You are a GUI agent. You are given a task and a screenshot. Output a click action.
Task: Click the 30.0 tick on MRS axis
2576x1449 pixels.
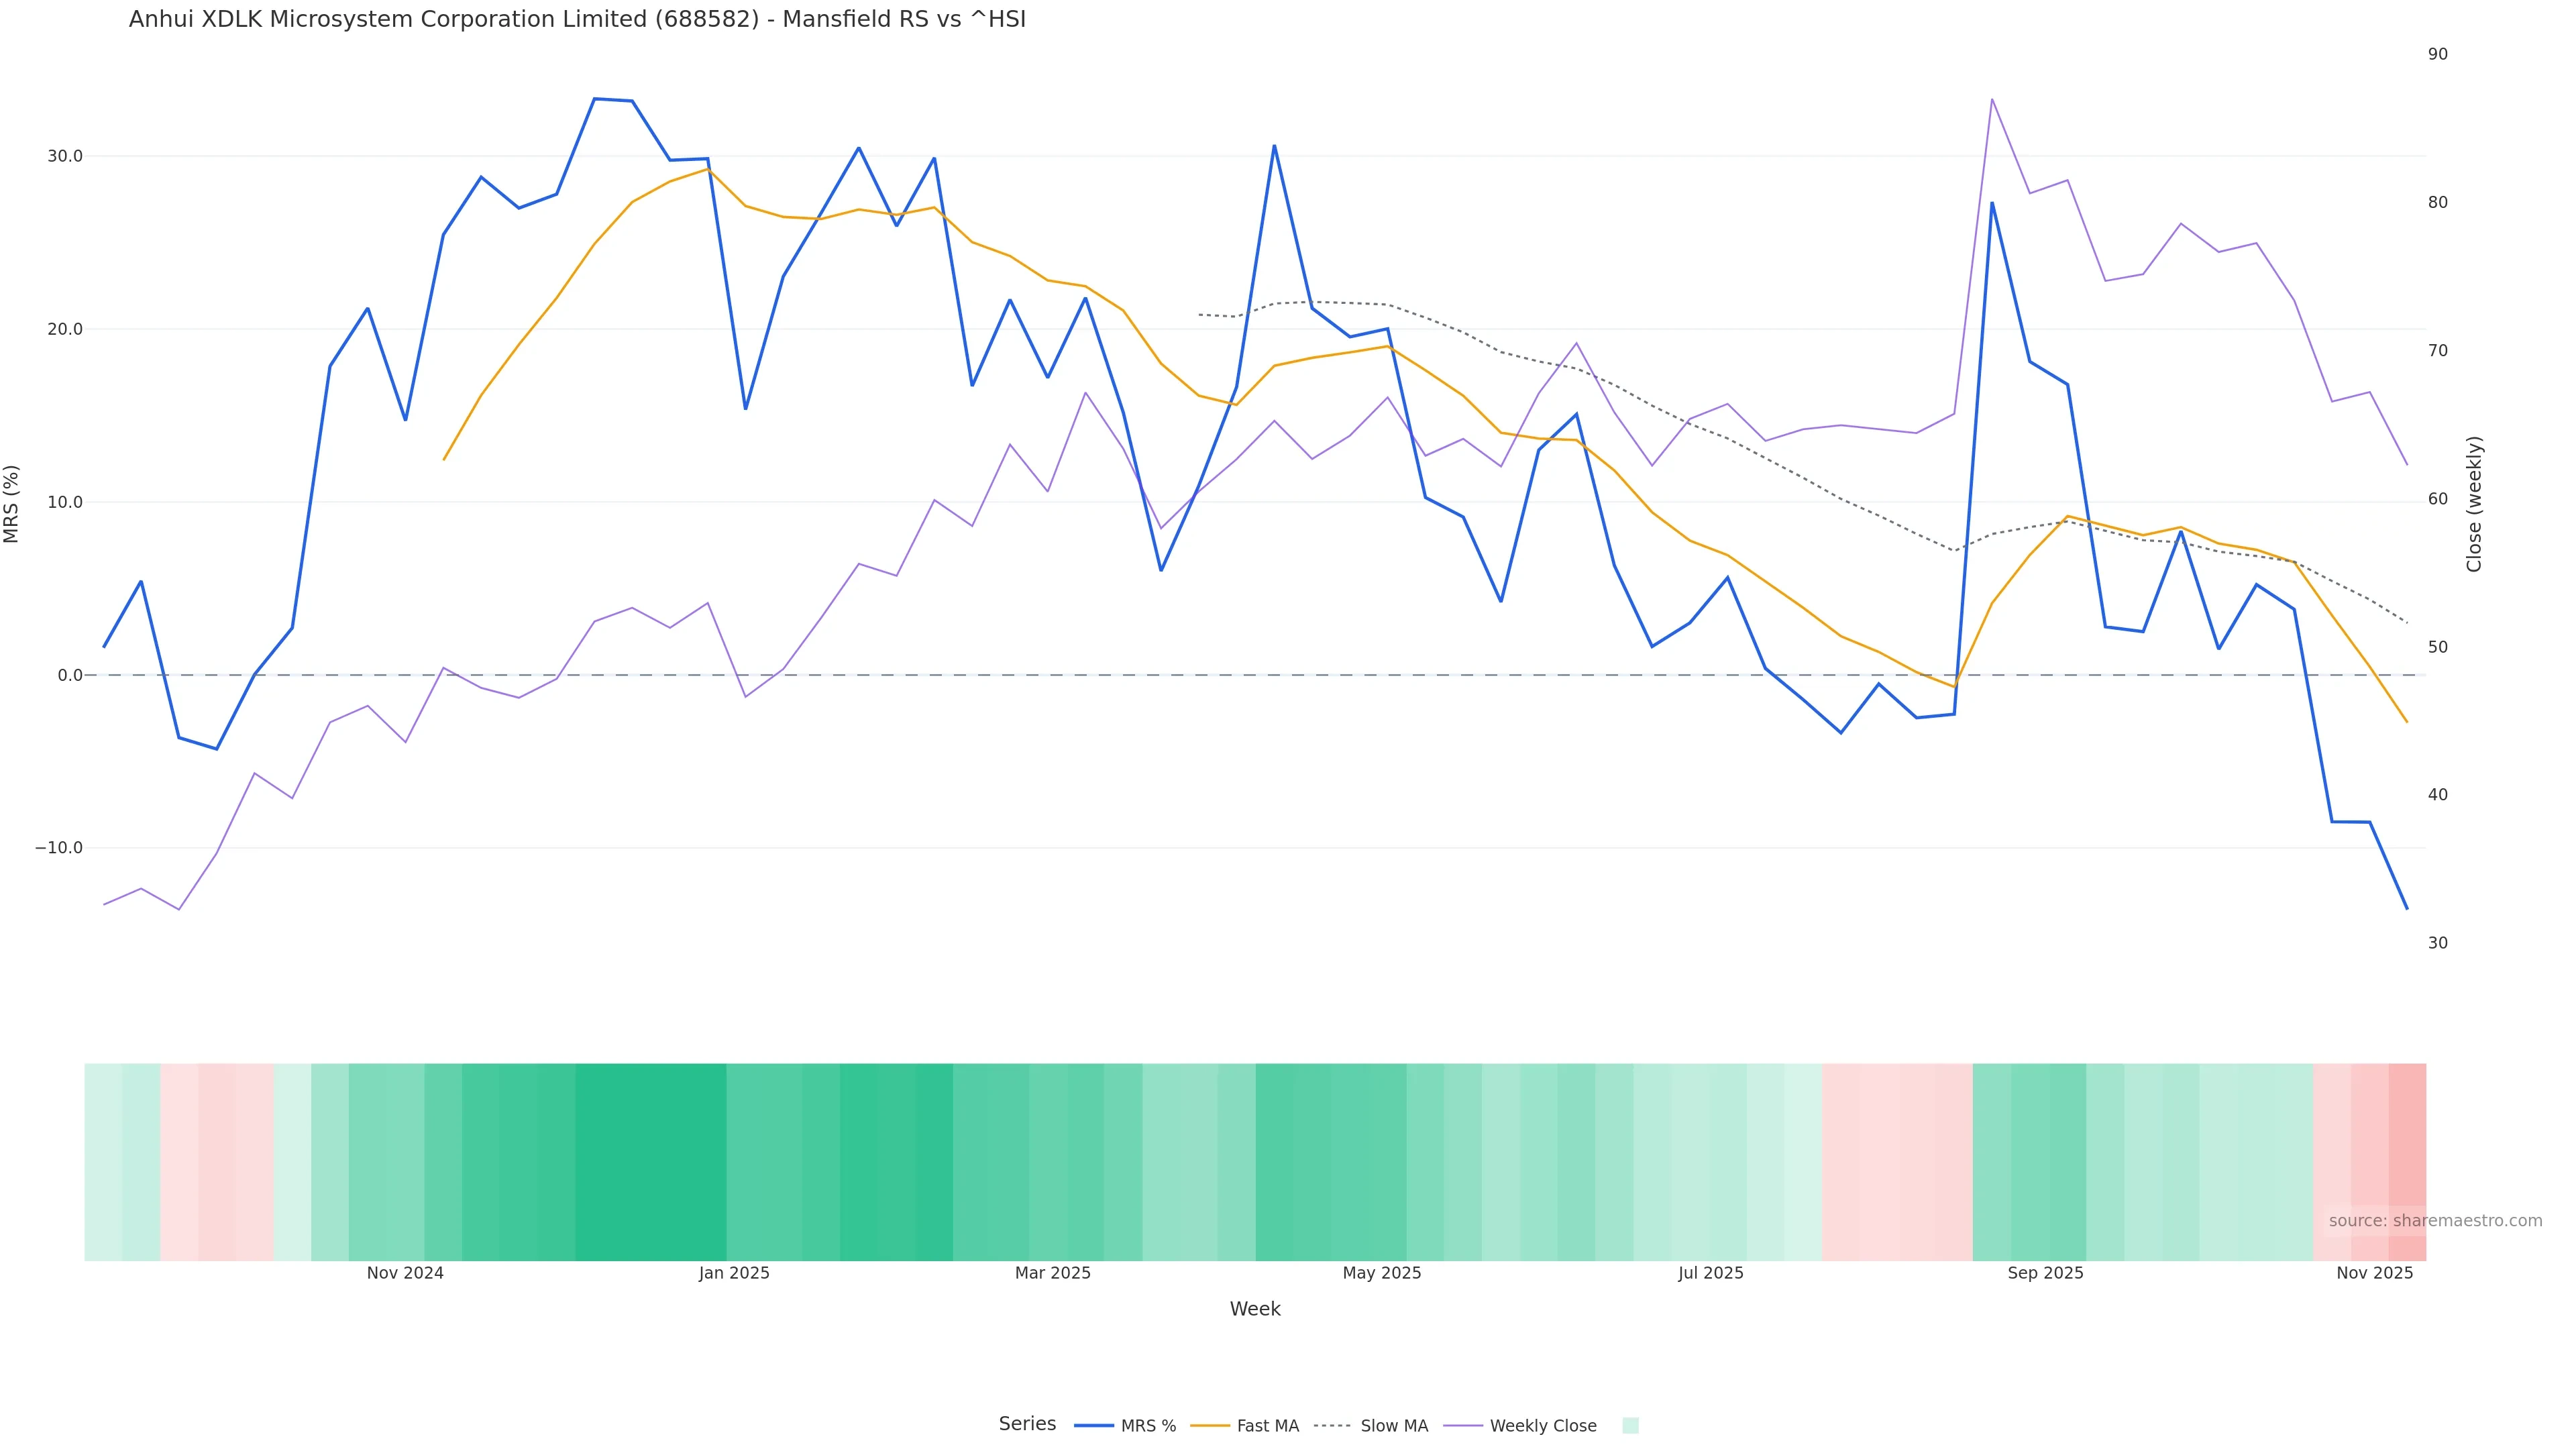click(x=65, y=156)
